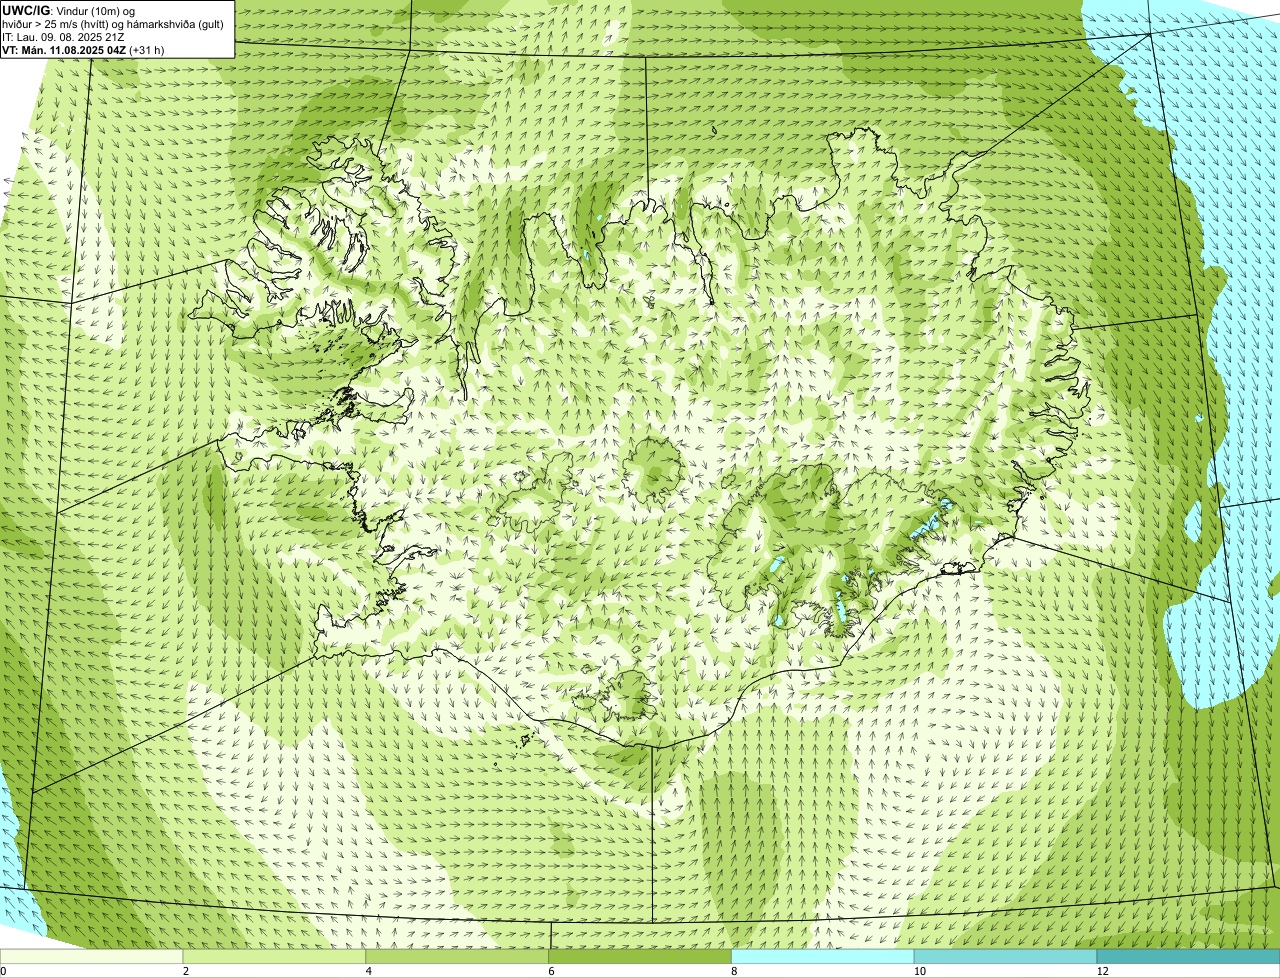The width and height of the screenshot is (1280, 978).
Task: Click the teal legend segment above 12
Action: coord(1188,957)
